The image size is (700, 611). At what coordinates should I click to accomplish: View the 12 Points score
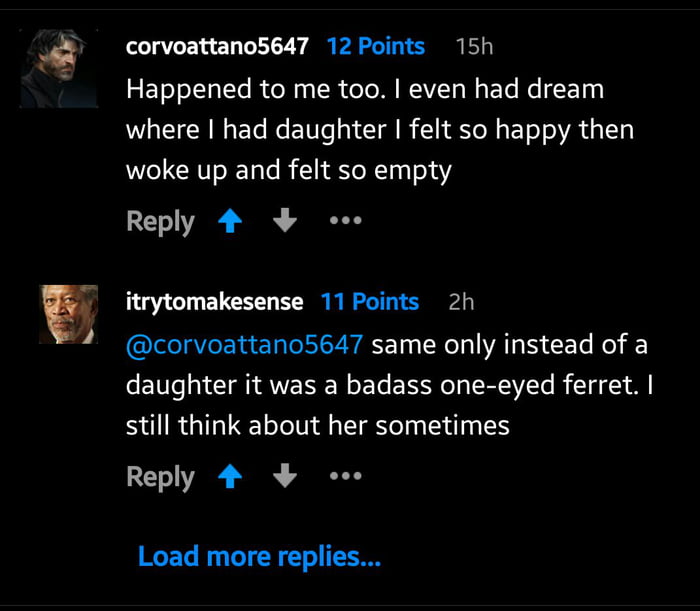pos(376,46)
